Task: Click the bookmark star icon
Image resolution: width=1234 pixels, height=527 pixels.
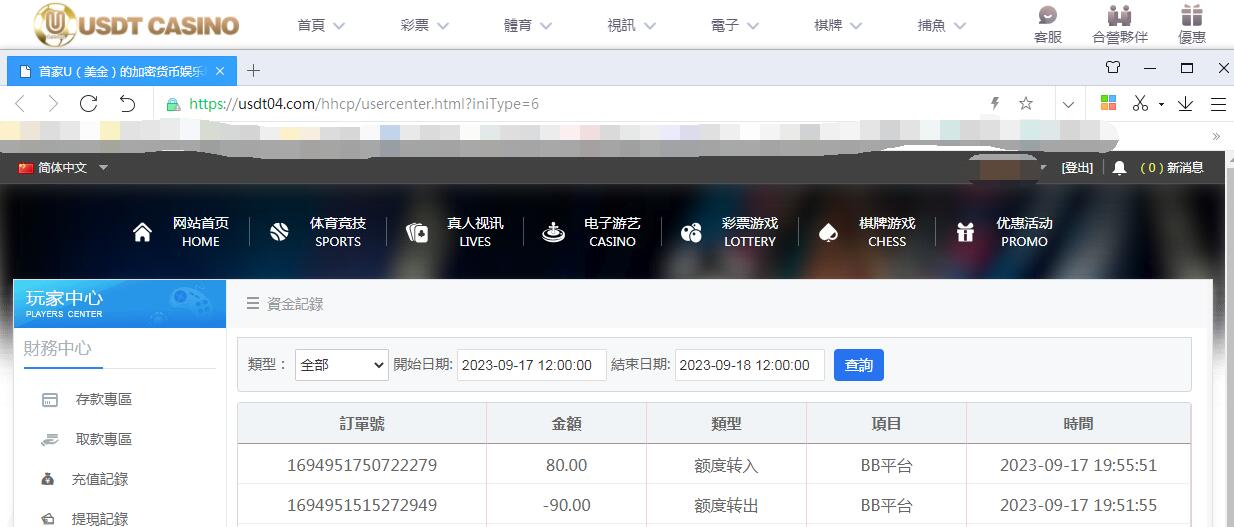Action: [x=1025, y=103]
